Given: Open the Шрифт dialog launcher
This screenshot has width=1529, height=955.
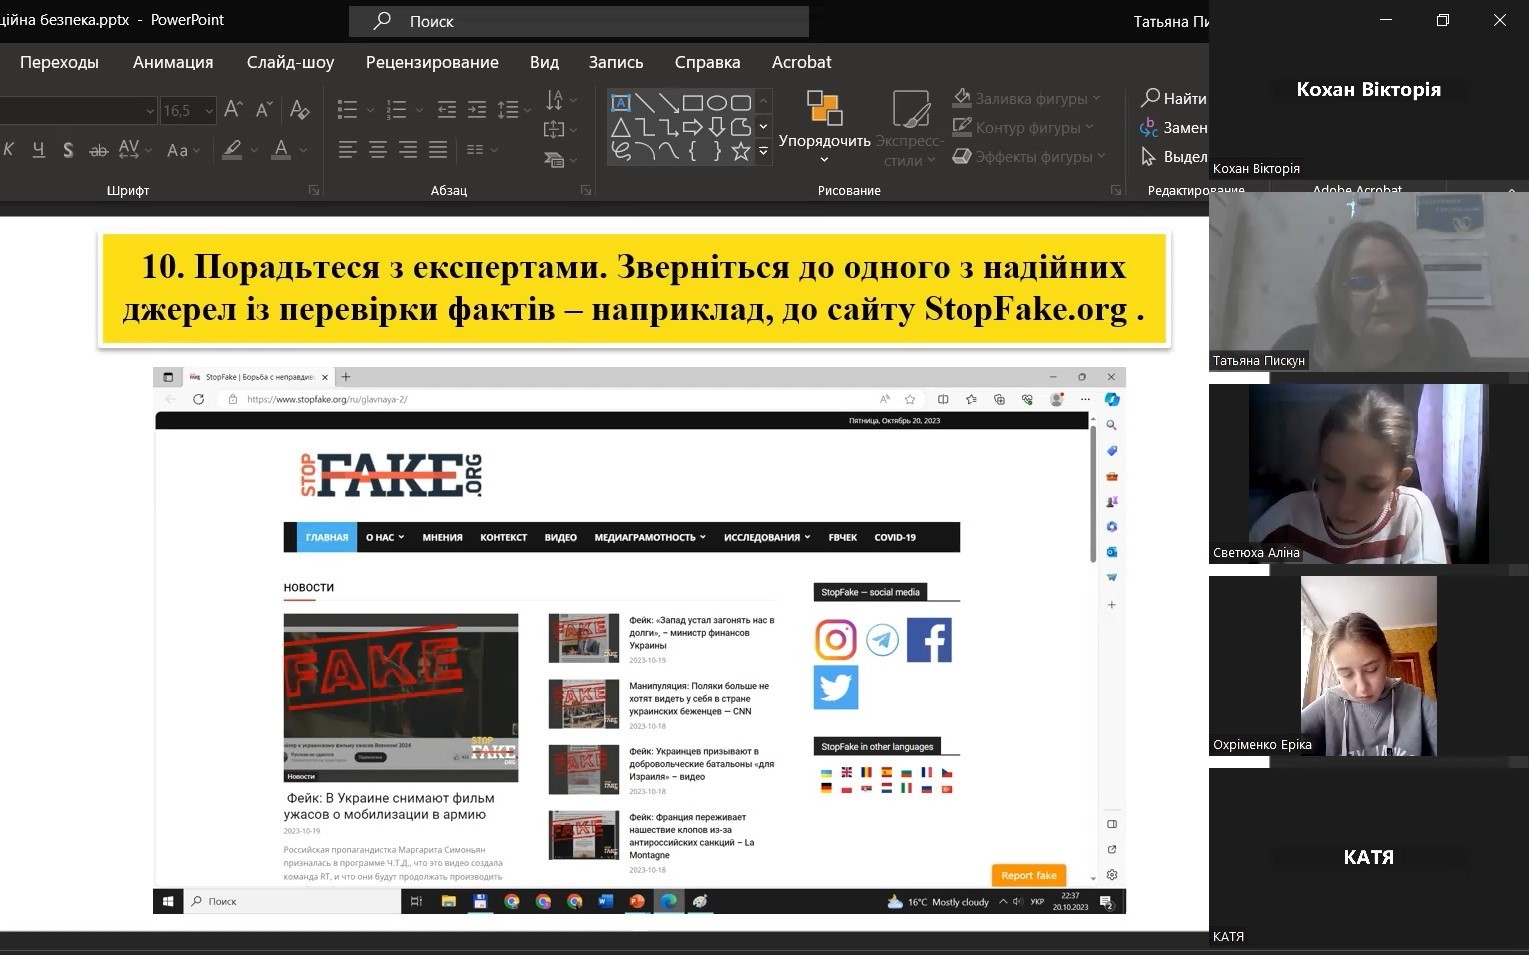Looking at the screenshot, I should 314,190.
